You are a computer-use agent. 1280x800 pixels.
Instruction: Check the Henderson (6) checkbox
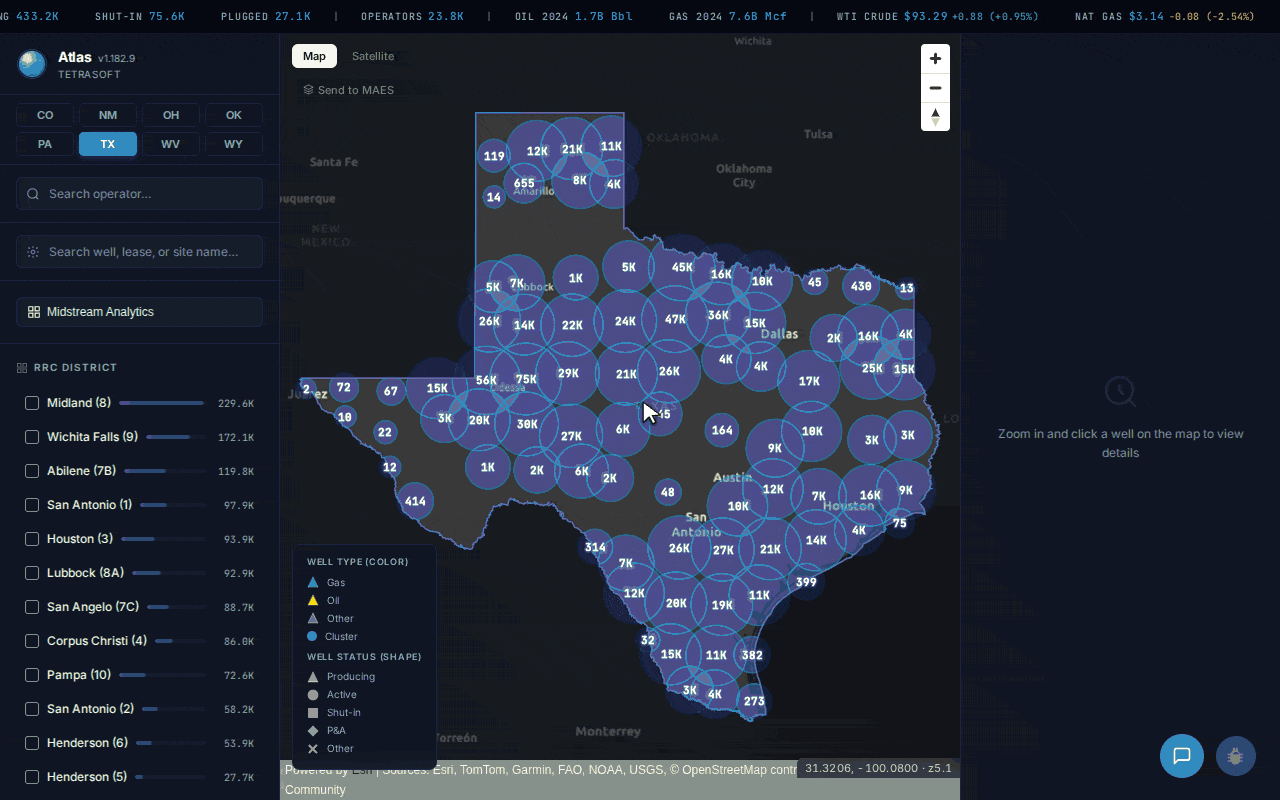tap(32, 743)
